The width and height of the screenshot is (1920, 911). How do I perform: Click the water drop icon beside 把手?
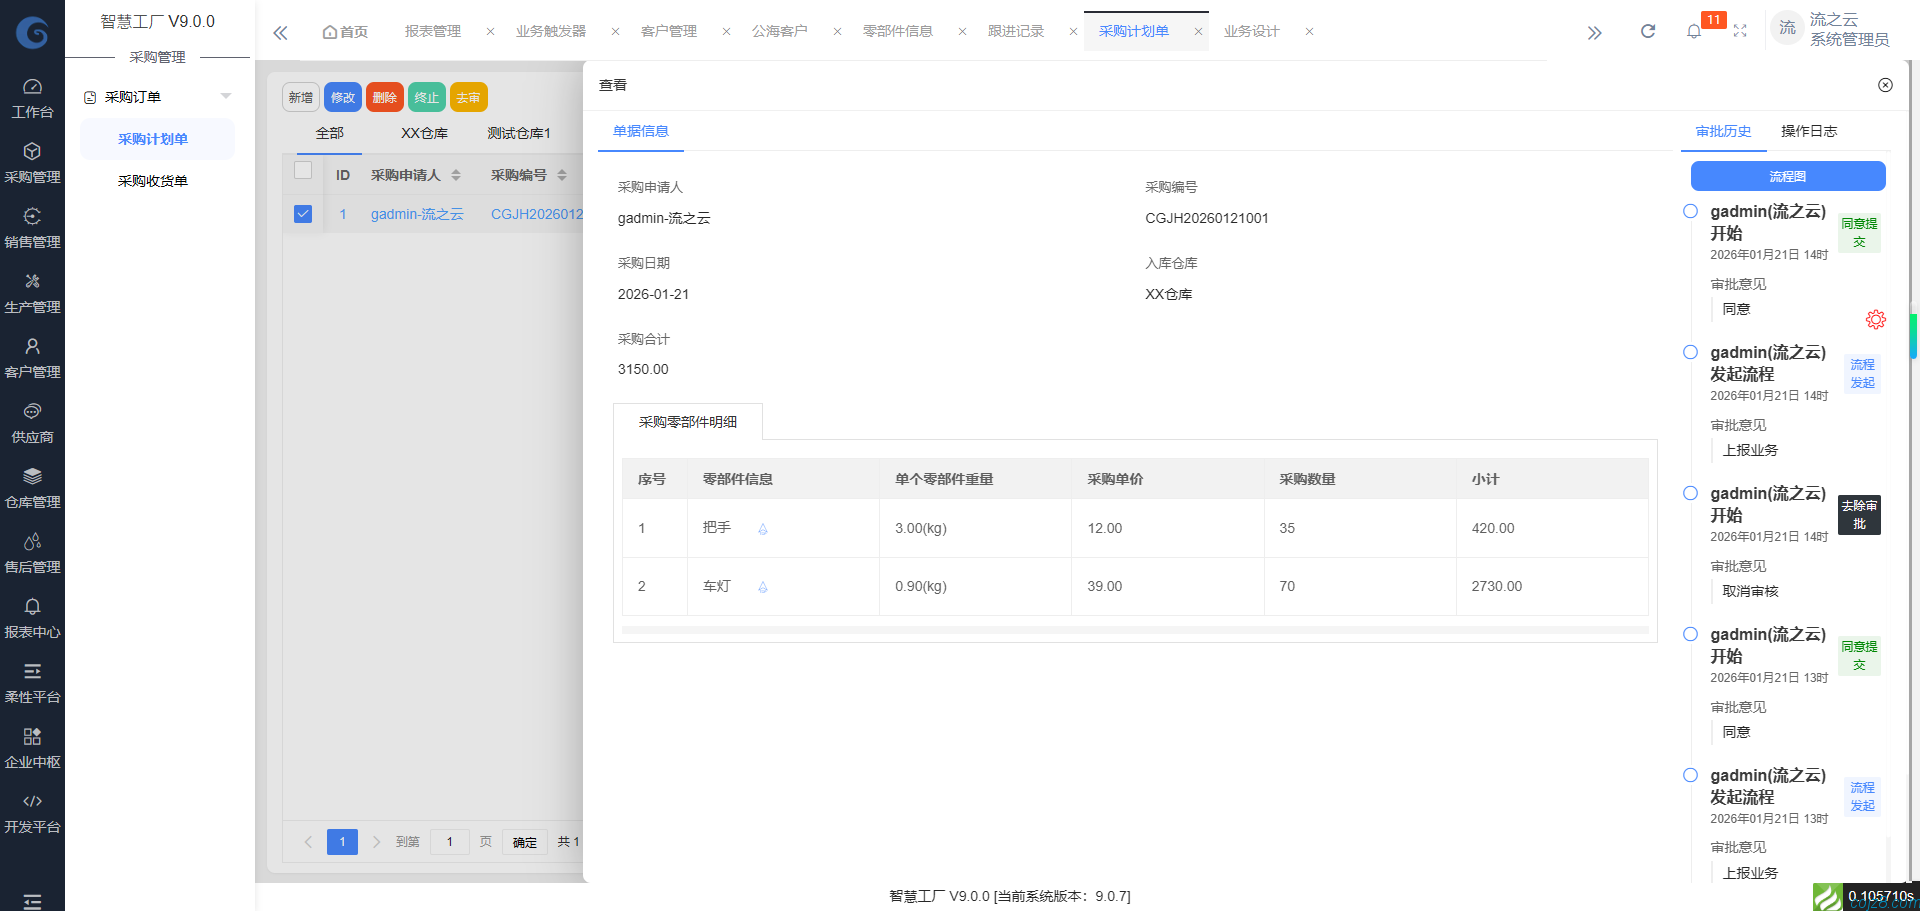click(763, 529)
